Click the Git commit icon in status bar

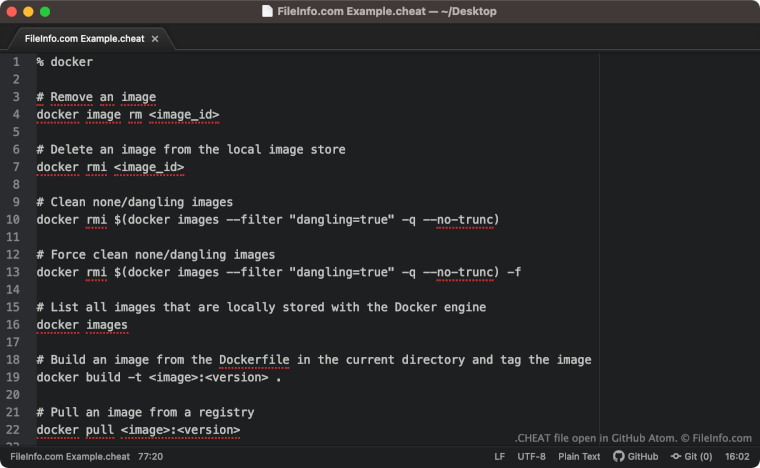[x=676, y=456]
